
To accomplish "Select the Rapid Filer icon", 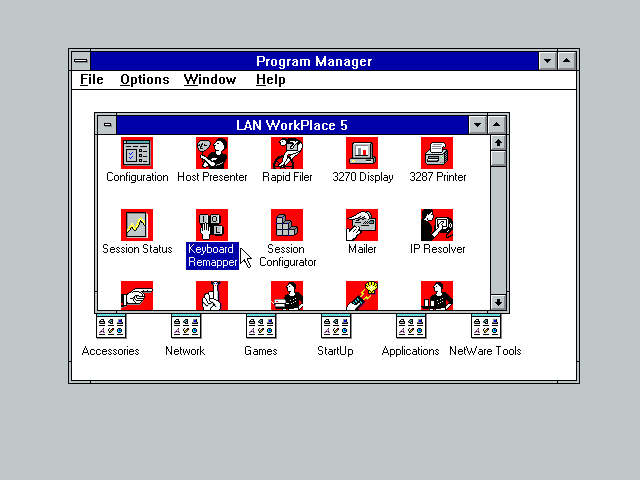I will (287, 153).
